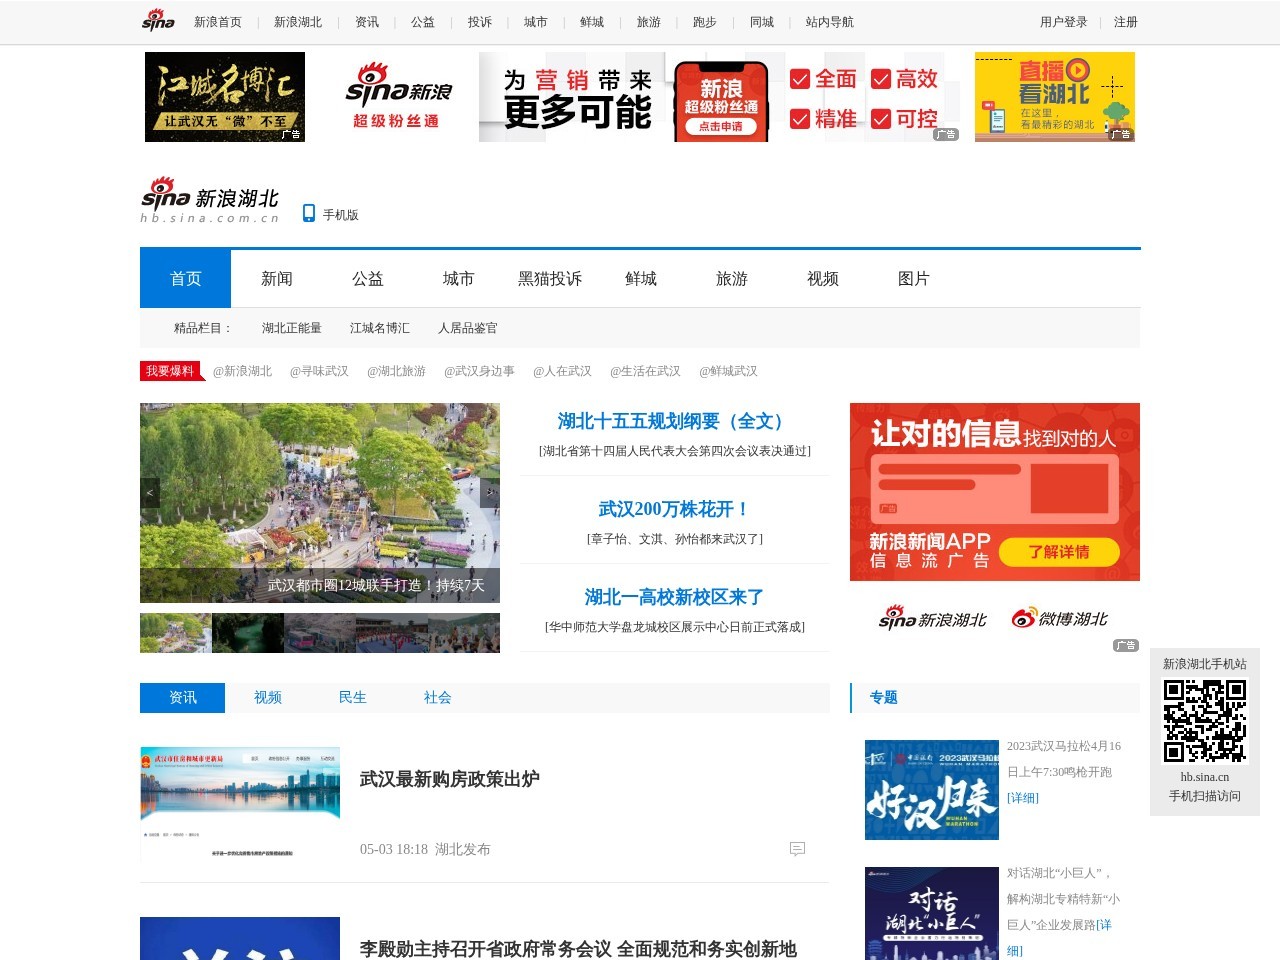Switch to the 民生 news tab
1280x960 pixels.
(353, 698)
